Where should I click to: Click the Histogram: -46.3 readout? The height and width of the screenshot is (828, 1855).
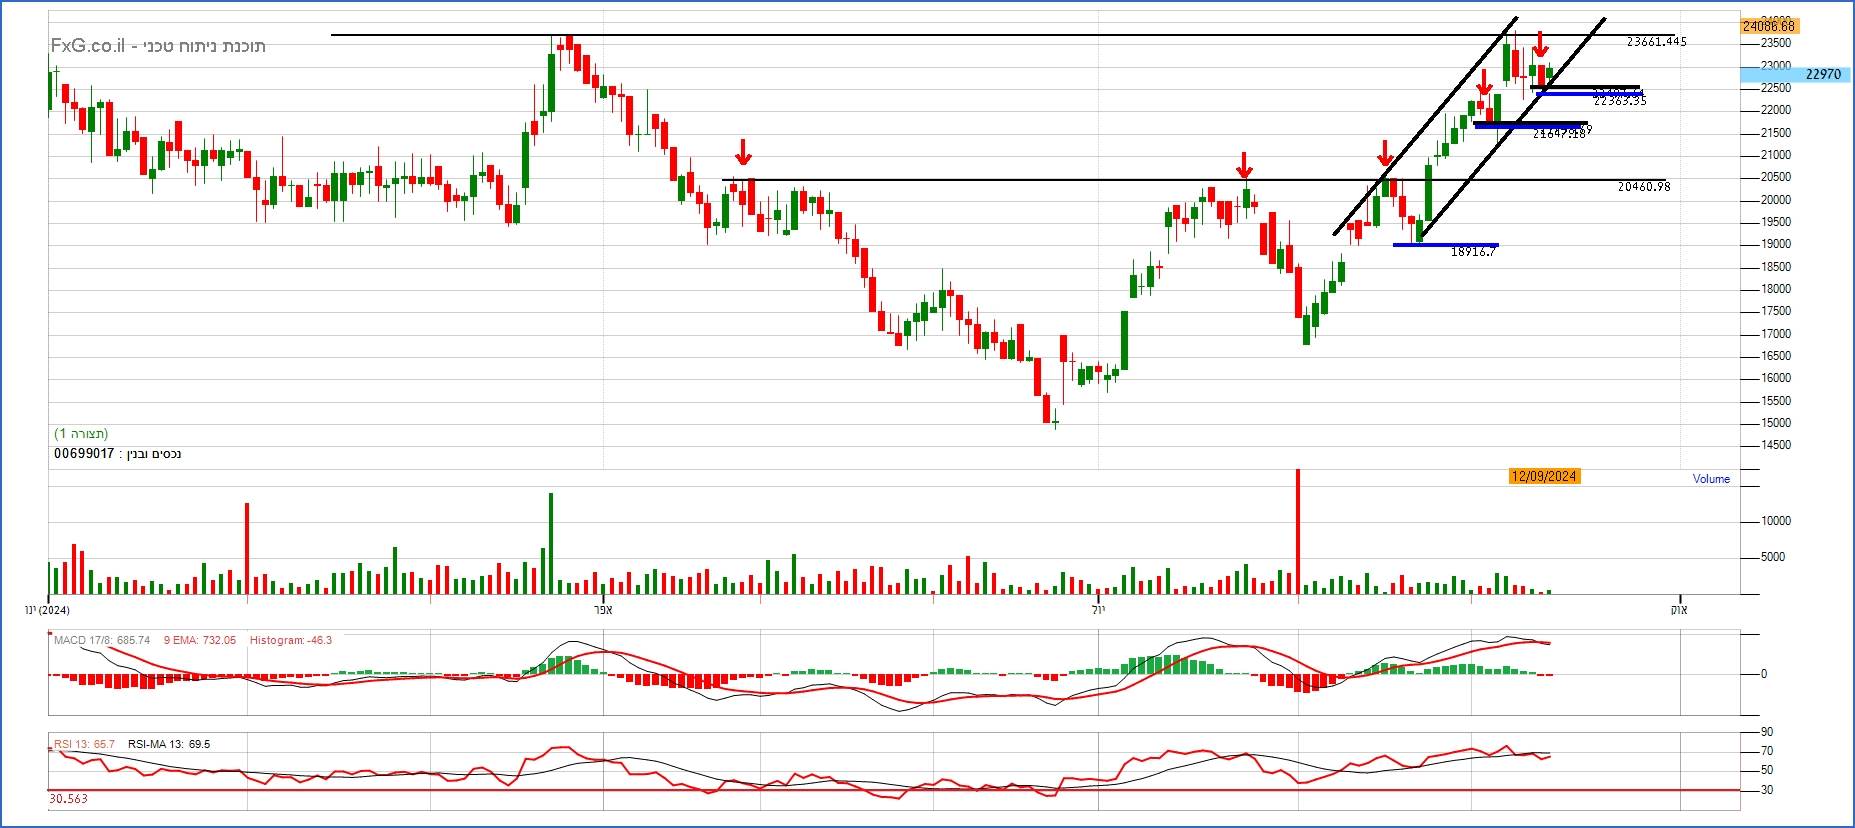pos(290,640)
